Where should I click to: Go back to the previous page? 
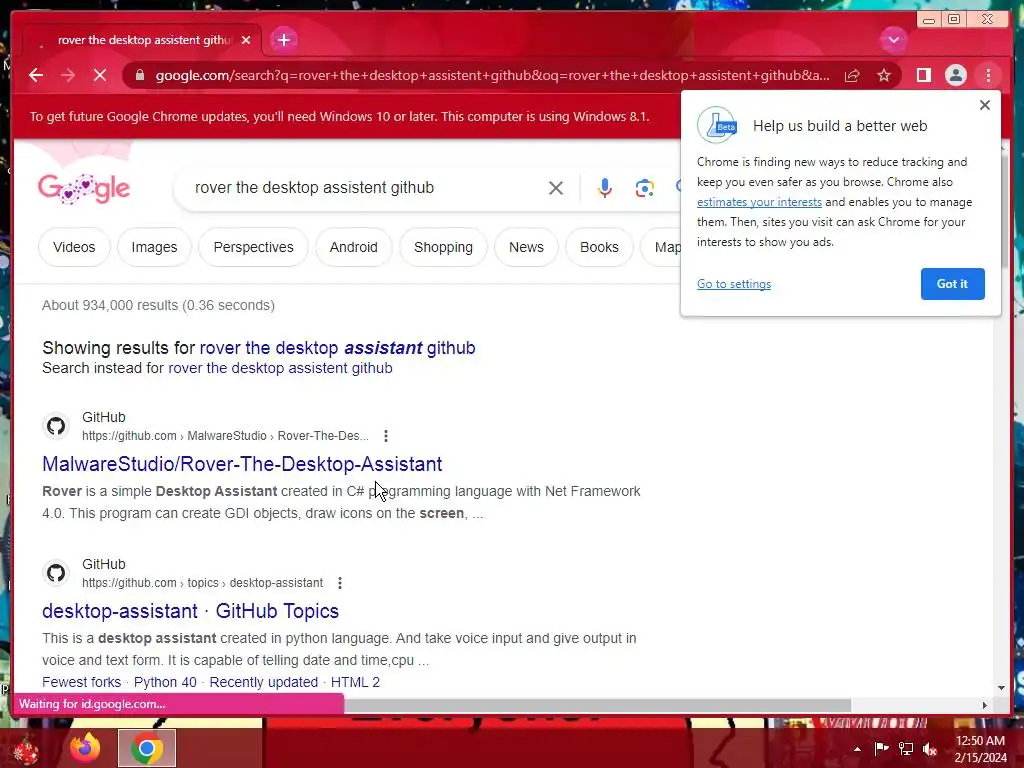coord(36,75)
